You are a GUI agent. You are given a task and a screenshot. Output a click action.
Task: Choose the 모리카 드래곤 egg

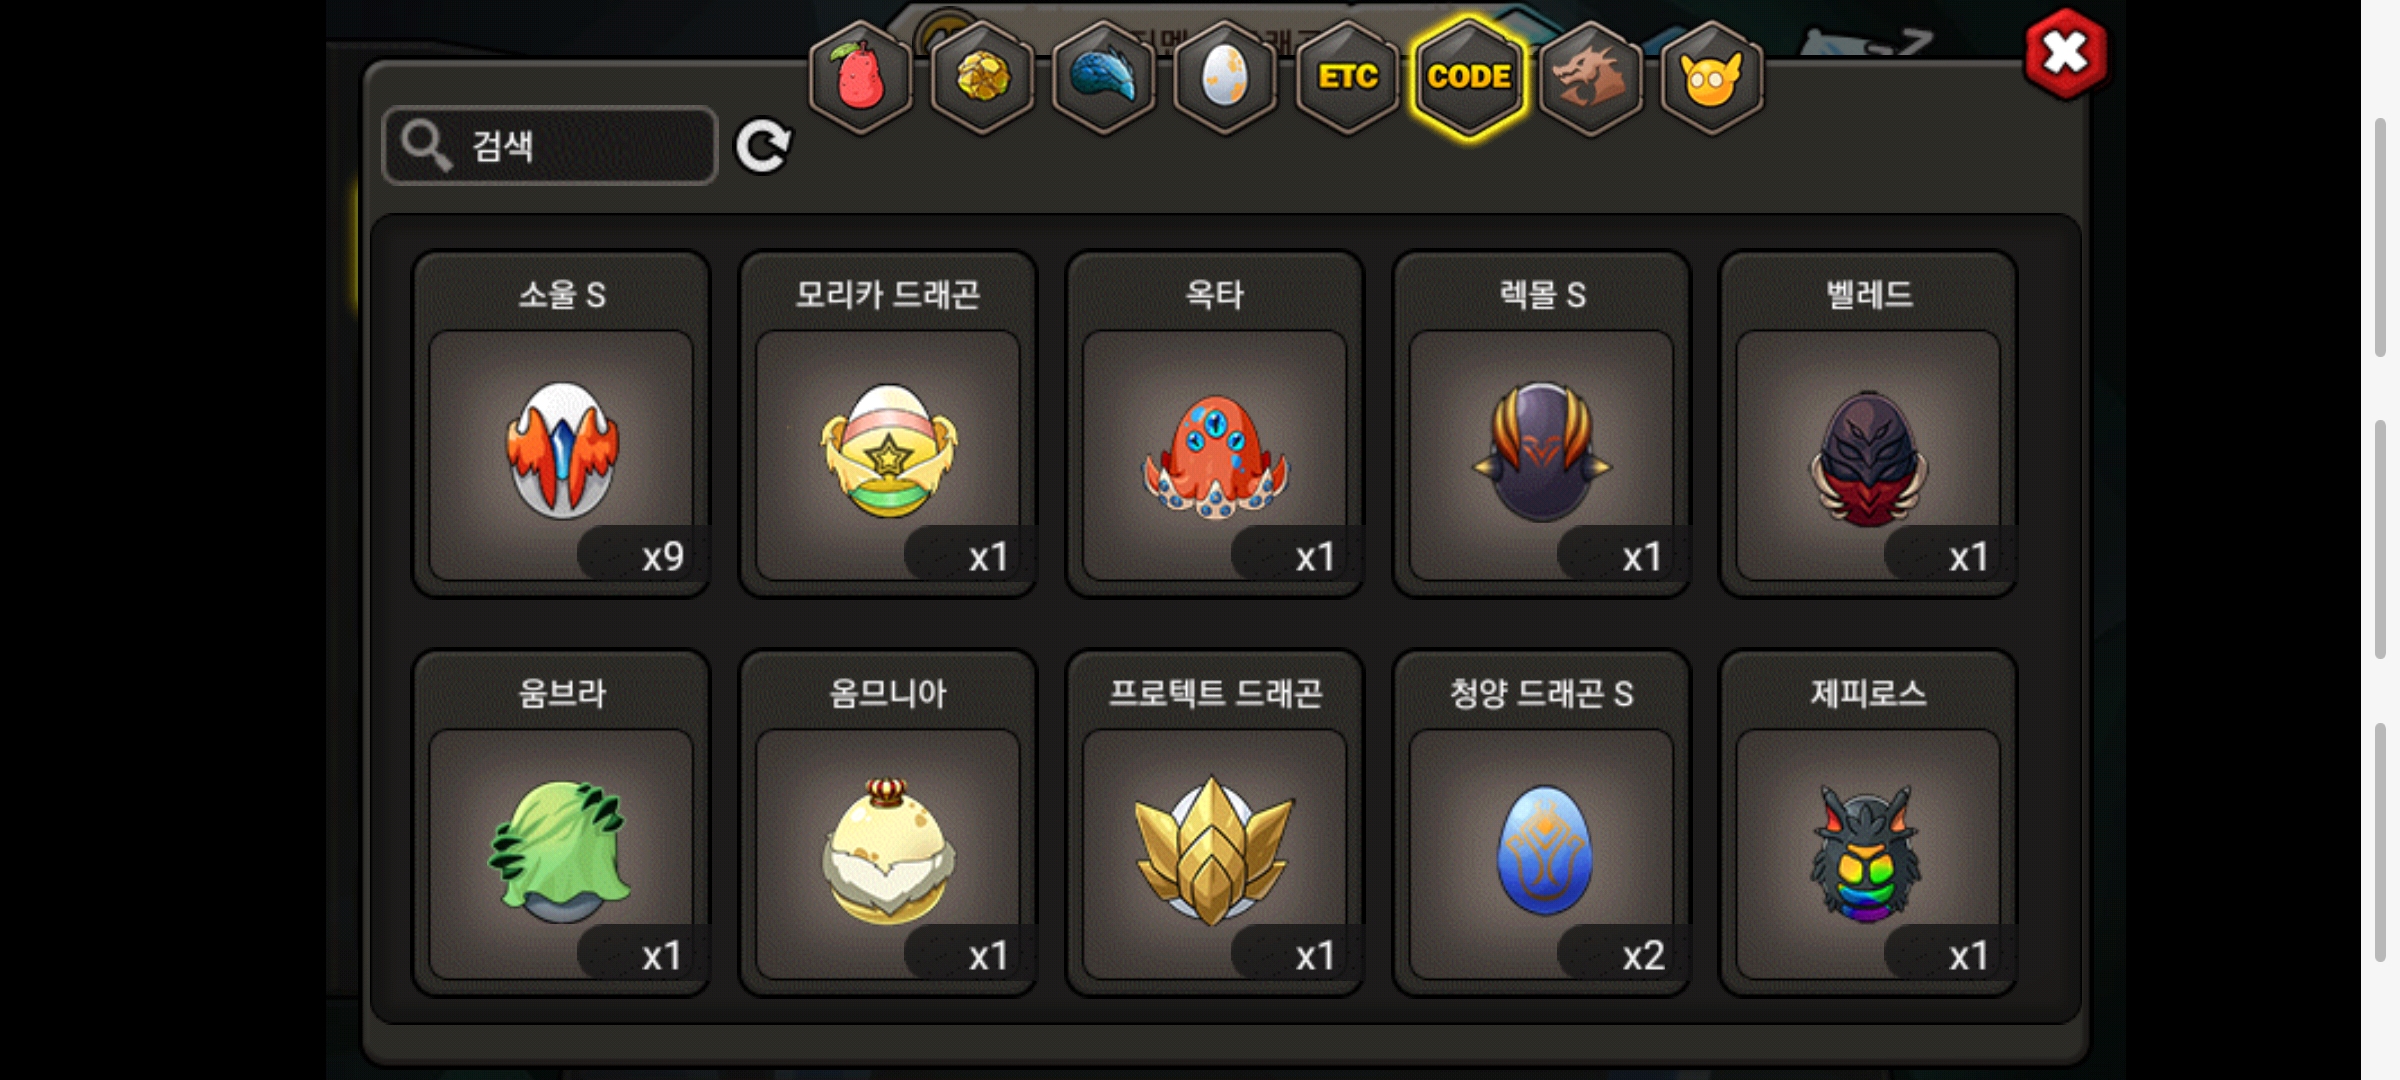point(888,424)
